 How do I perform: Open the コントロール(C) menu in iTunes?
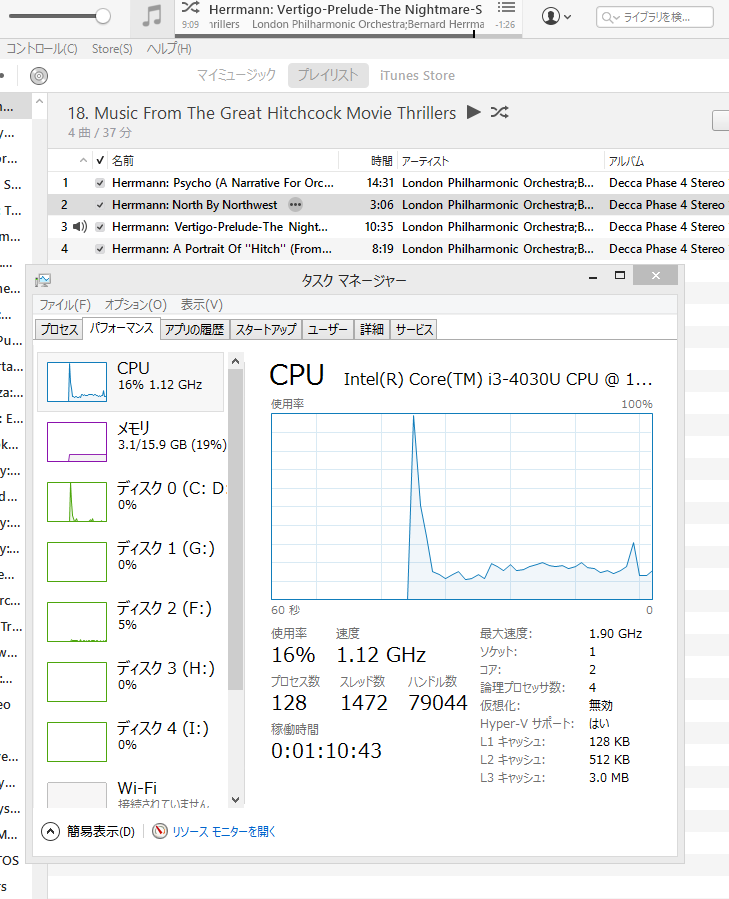[41, 49]
